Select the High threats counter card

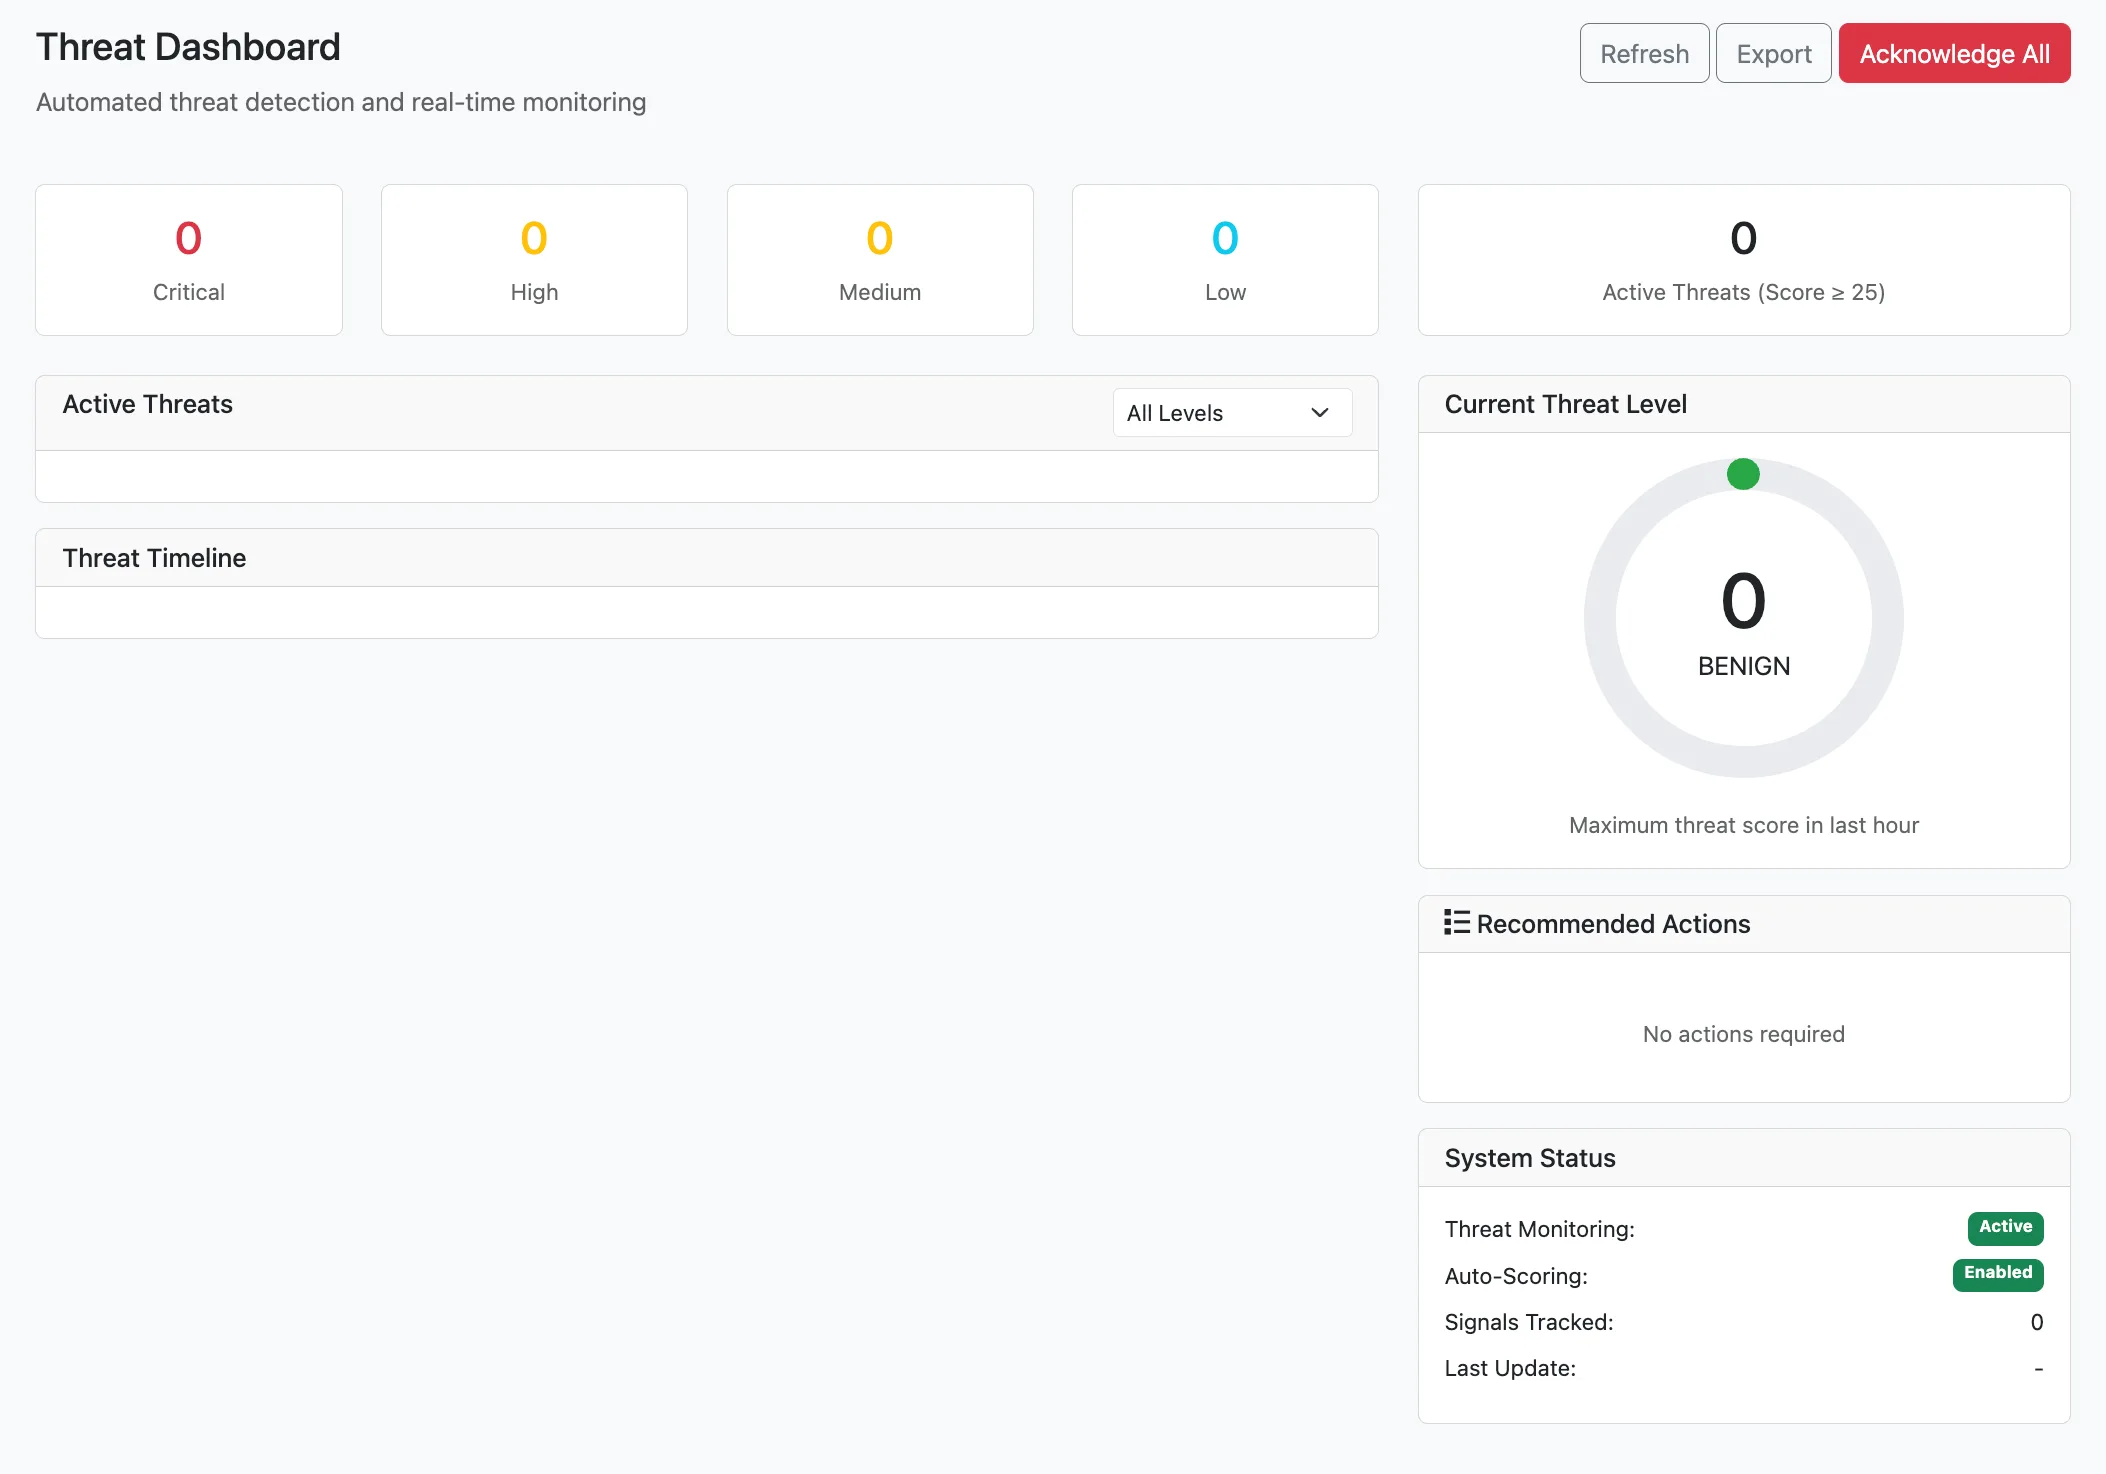[534, 259]
